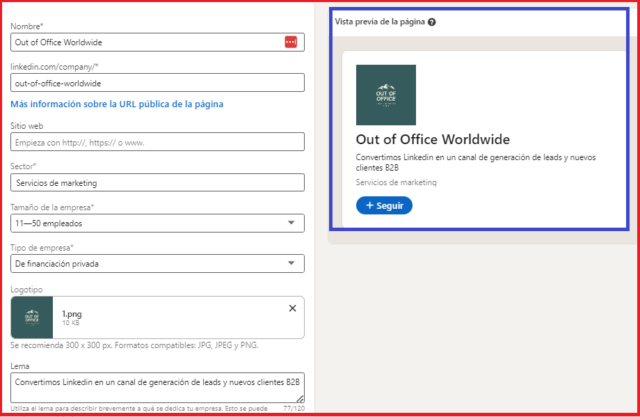640x417 pixels.
Task: Click the Vista previa de la página heading
Action: pyautogui.click(x=380, y=22)
